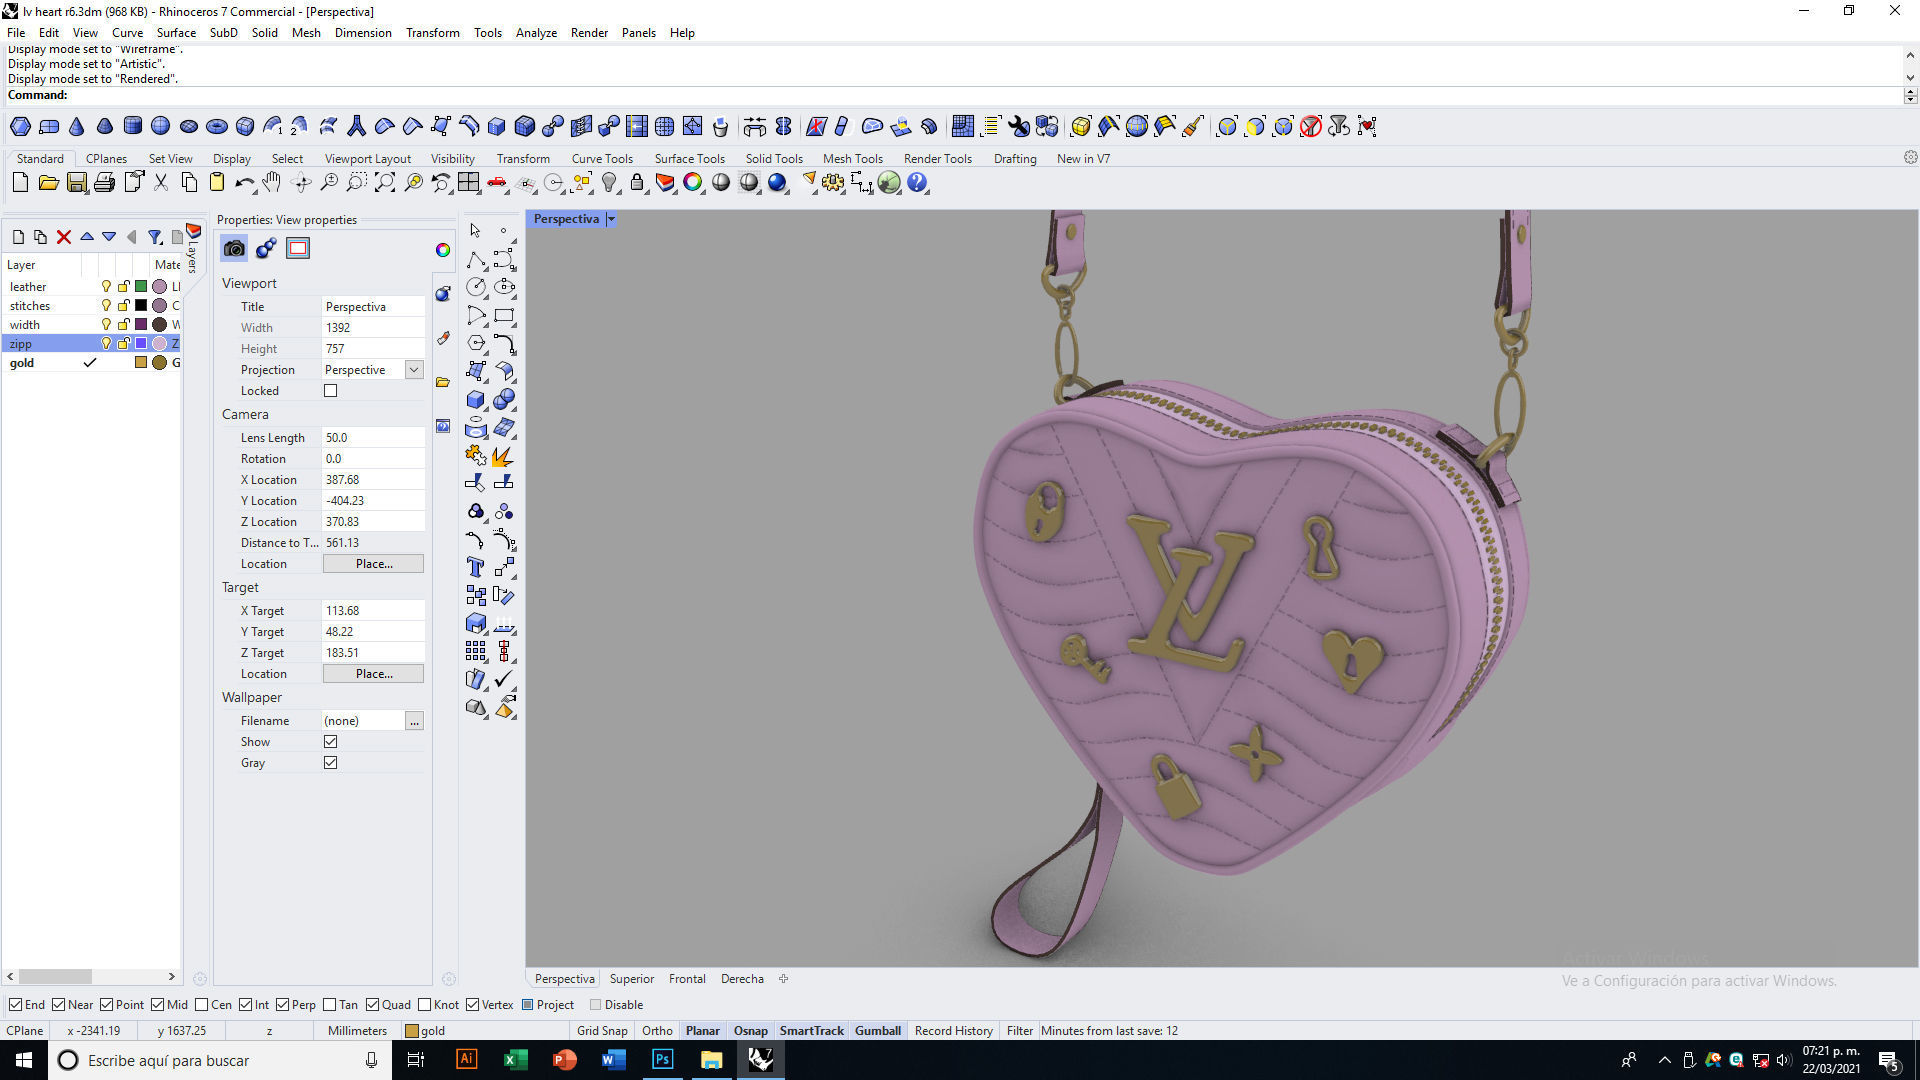Click the Sphere icon in top toolbar

[x=160, y=126]
